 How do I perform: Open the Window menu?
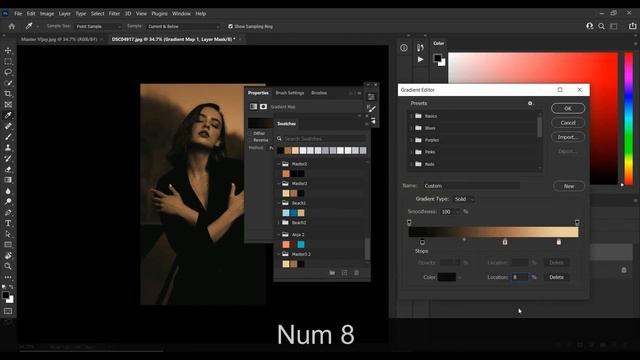coord(181,13)
